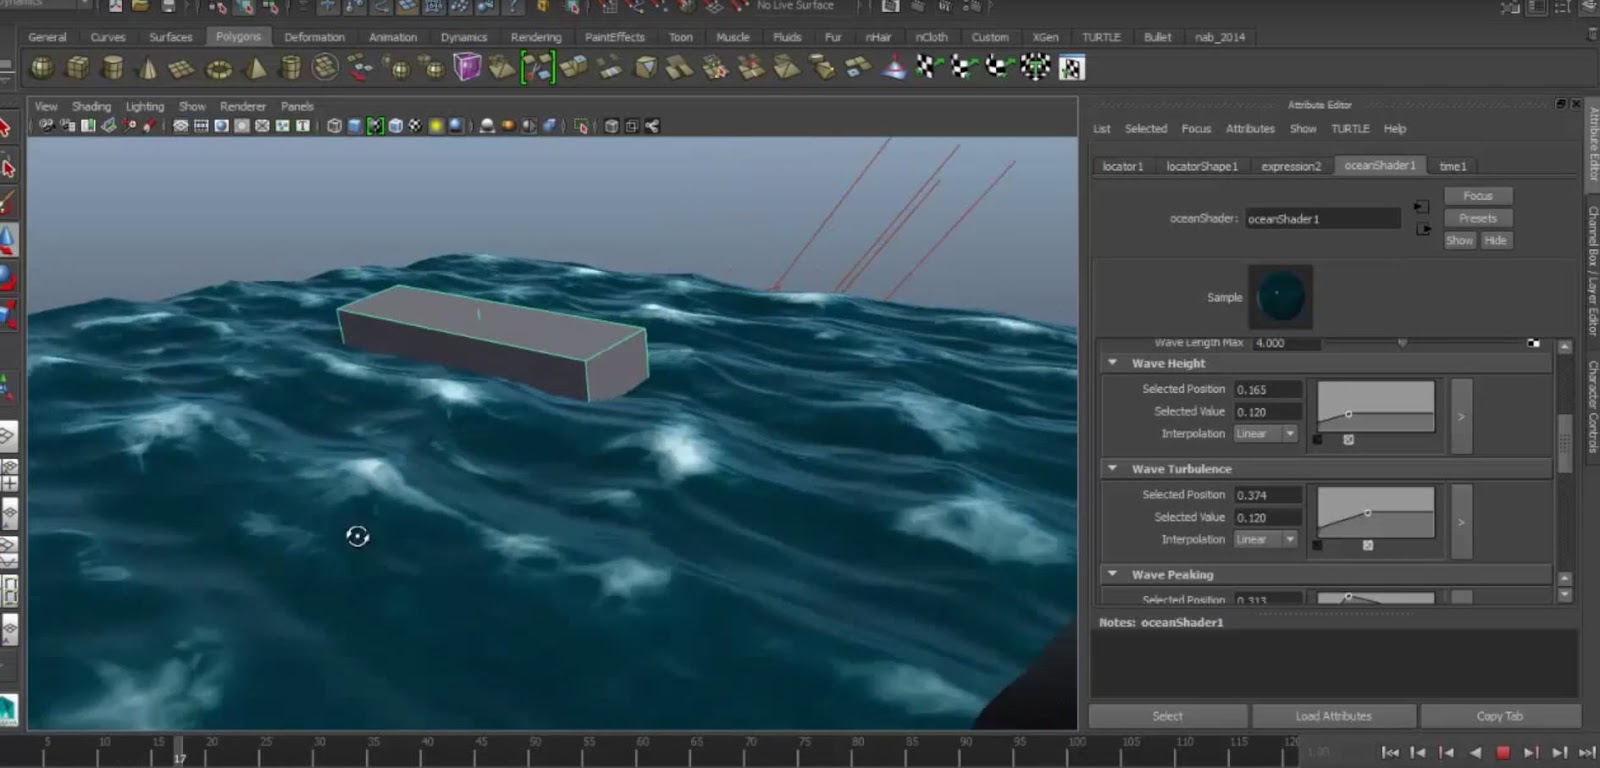Click the red and blue cone shelf icon

point(894,68)
